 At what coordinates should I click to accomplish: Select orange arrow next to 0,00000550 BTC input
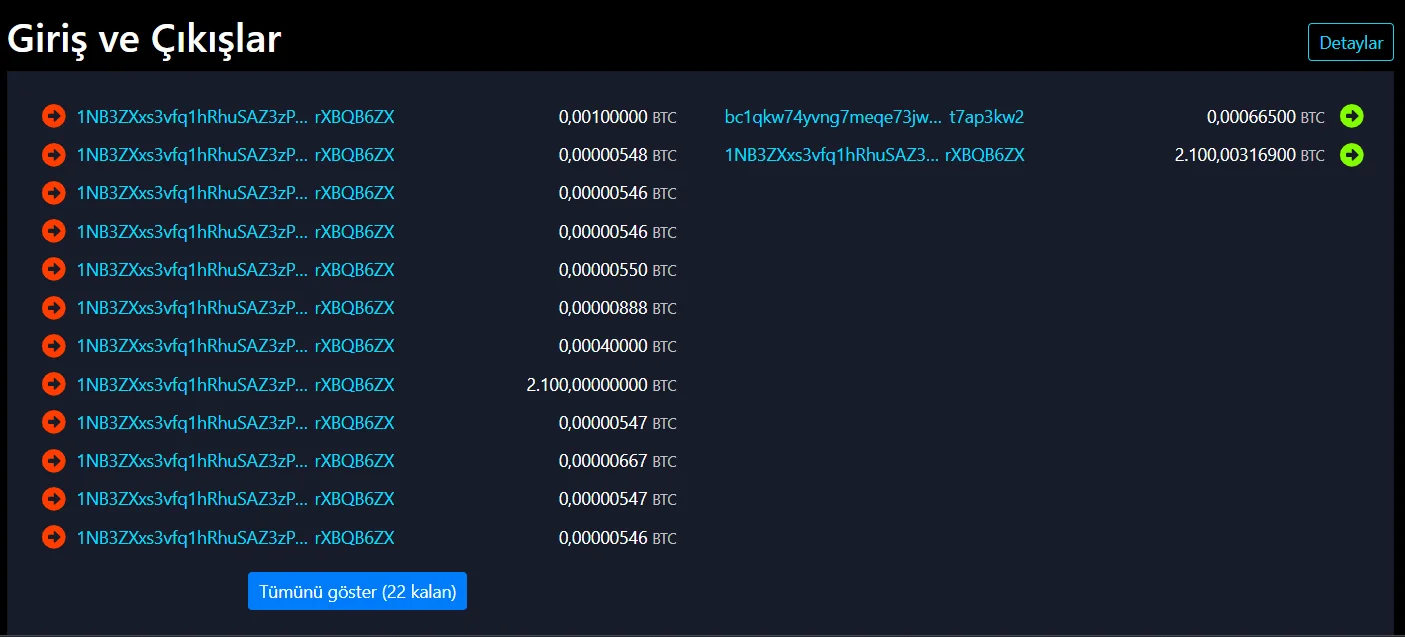click(x=53, y=269)
